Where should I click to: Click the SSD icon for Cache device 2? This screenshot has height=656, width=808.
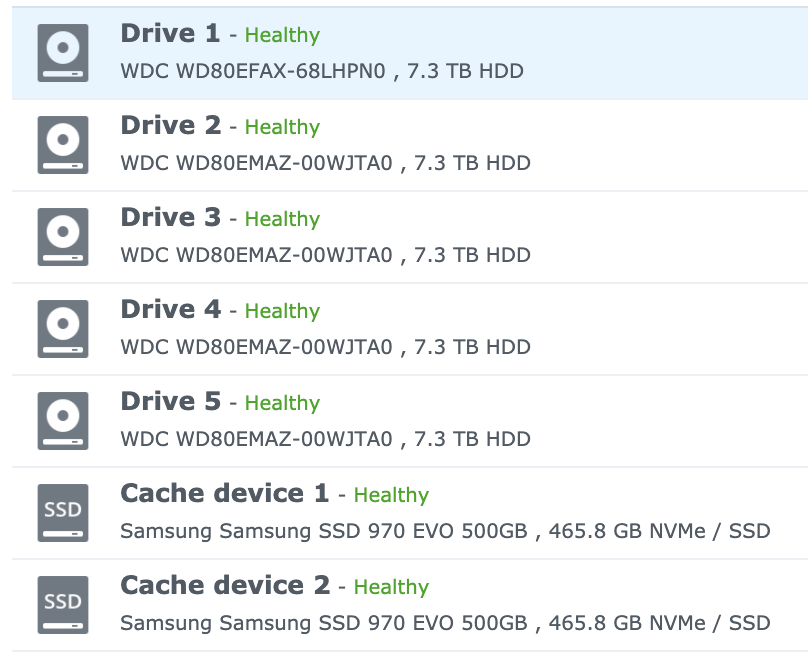(62, 602)
